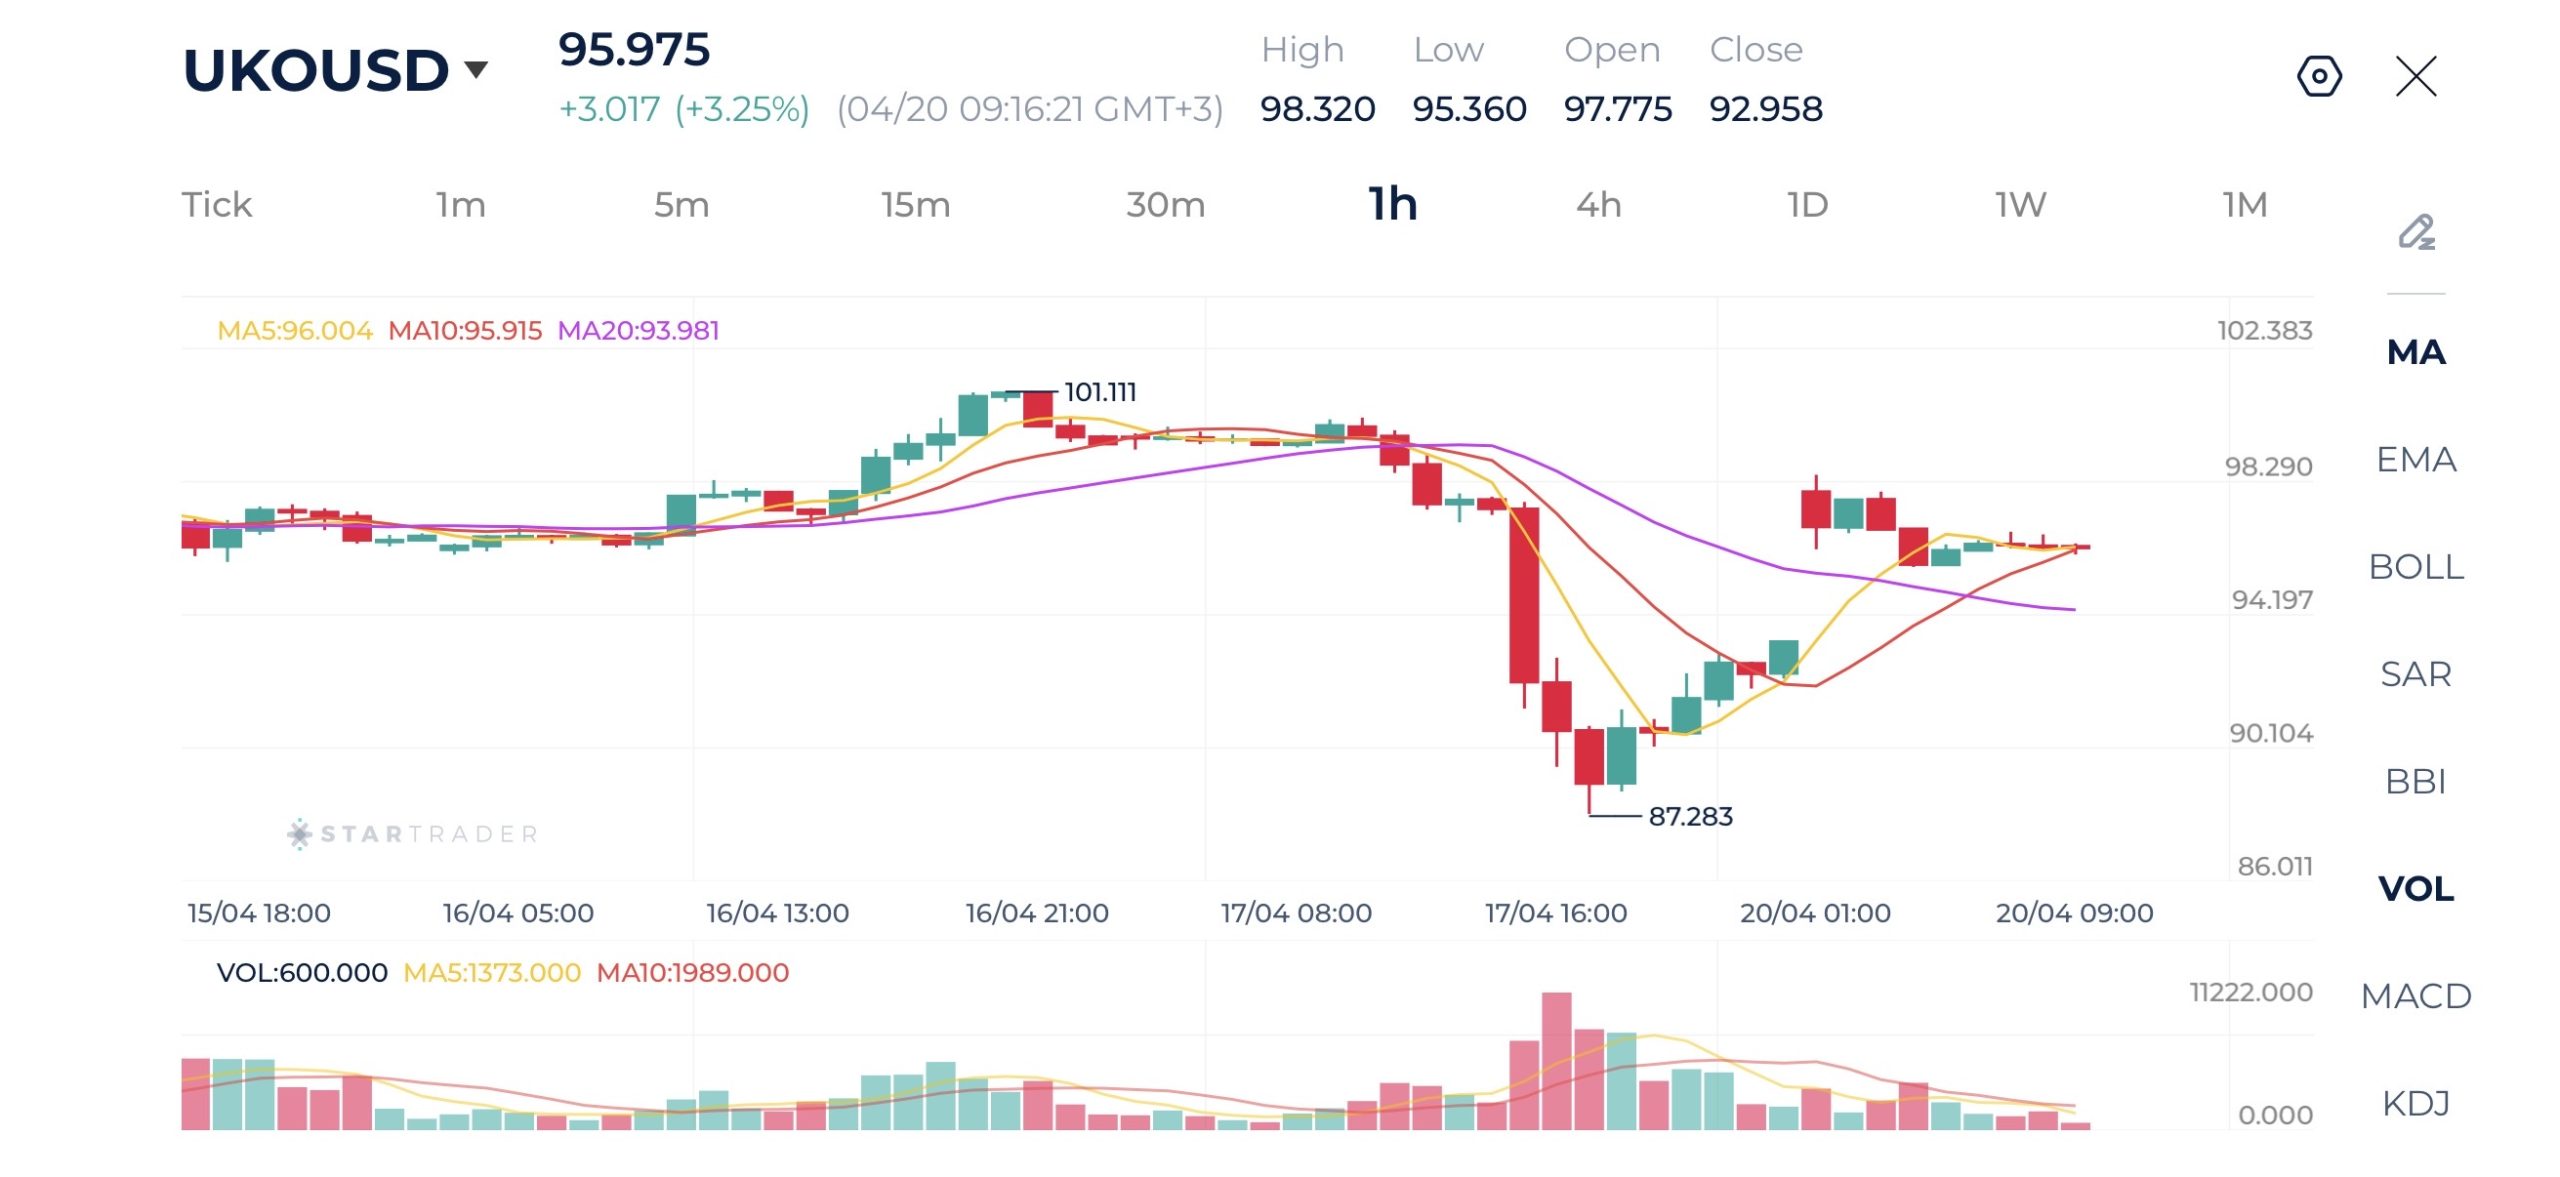Toggle the VOL sub-indicator
Image resolution: width=2560 pixels, height=1177 pixels.
pos(2416,889)
